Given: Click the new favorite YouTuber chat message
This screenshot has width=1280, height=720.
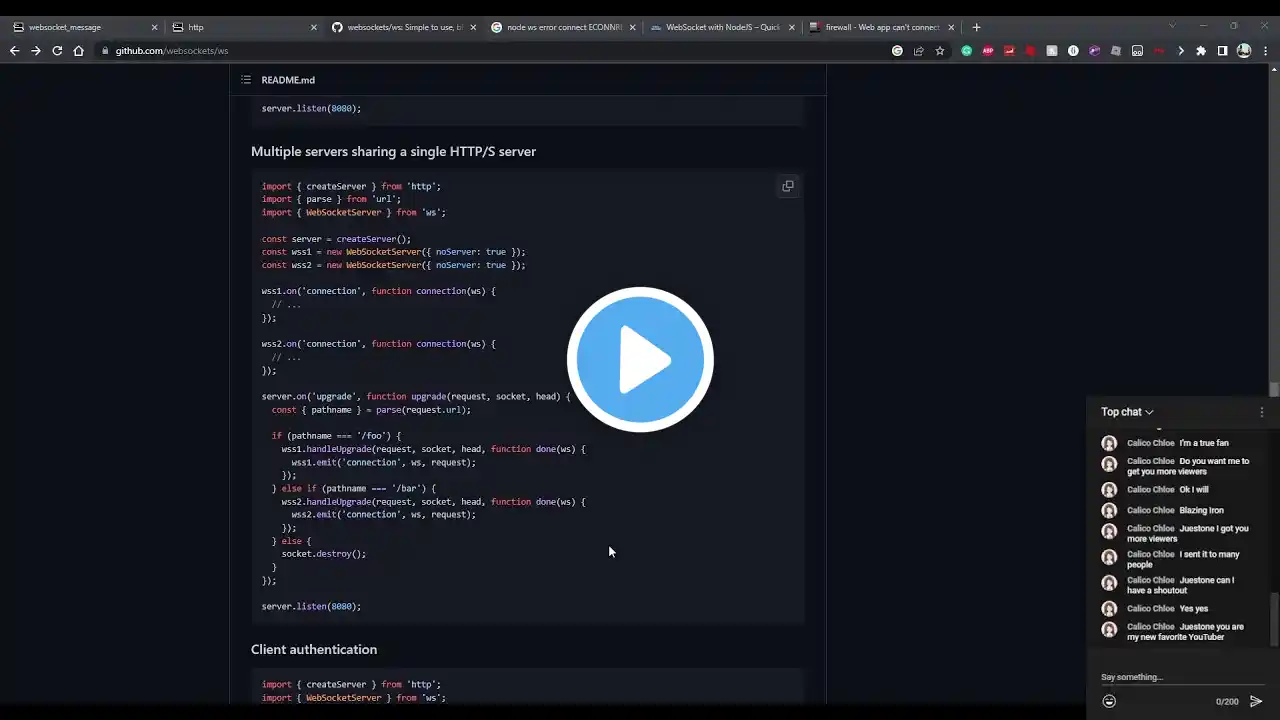Looking at the screenshot, I should coord(1185,632).
